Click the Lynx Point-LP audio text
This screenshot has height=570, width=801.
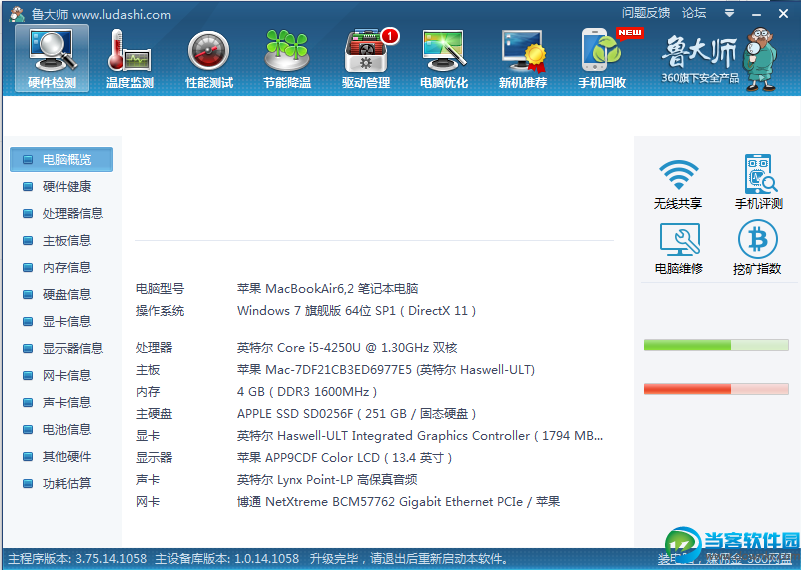tap(327, 480)
